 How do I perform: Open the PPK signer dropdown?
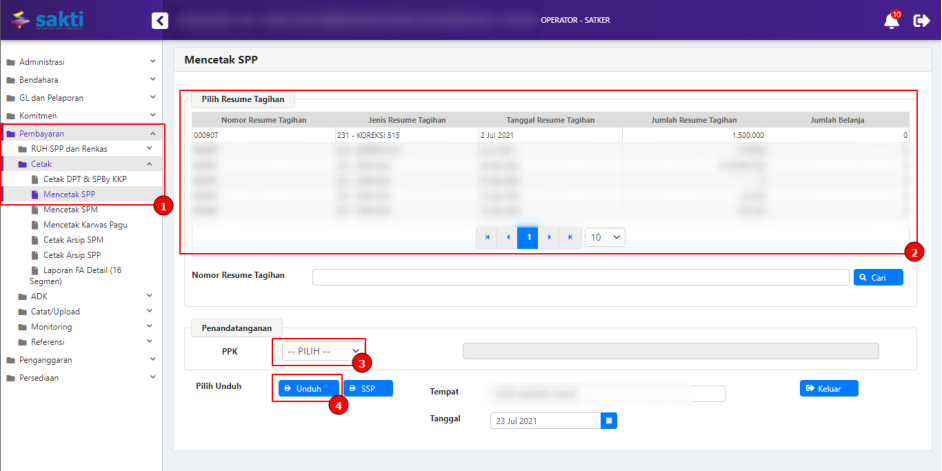[x=323, y=351]
